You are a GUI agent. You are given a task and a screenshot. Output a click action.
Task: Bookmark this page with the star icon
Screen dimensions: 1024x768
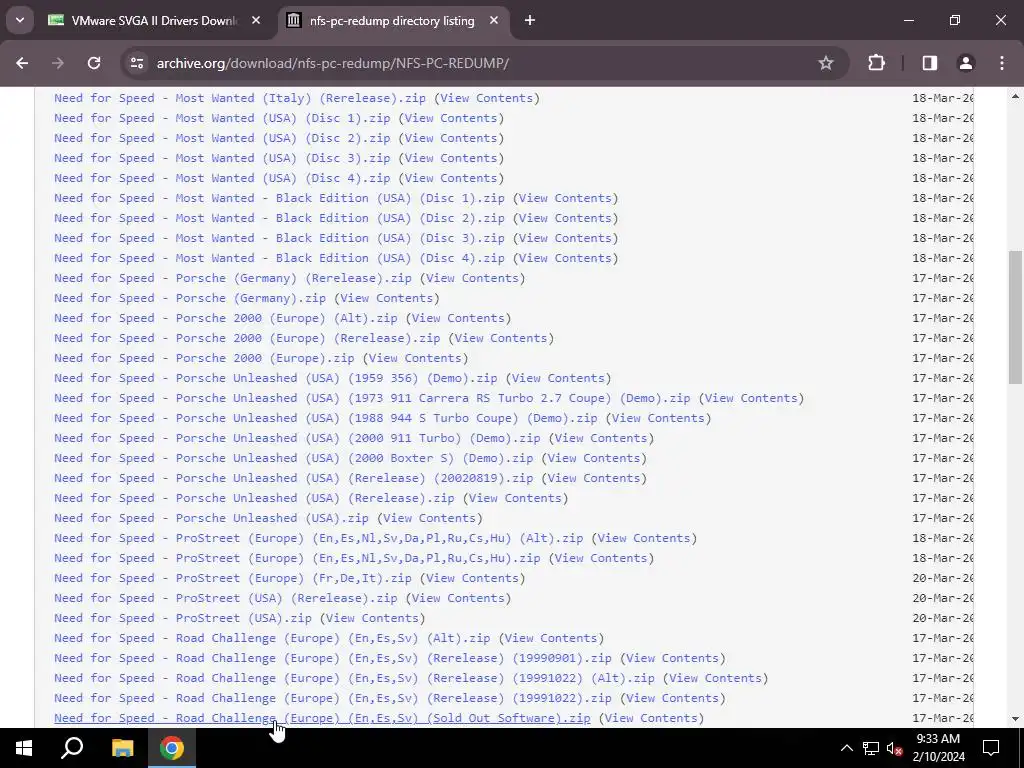pyautogui.click(x=826, y=63)
